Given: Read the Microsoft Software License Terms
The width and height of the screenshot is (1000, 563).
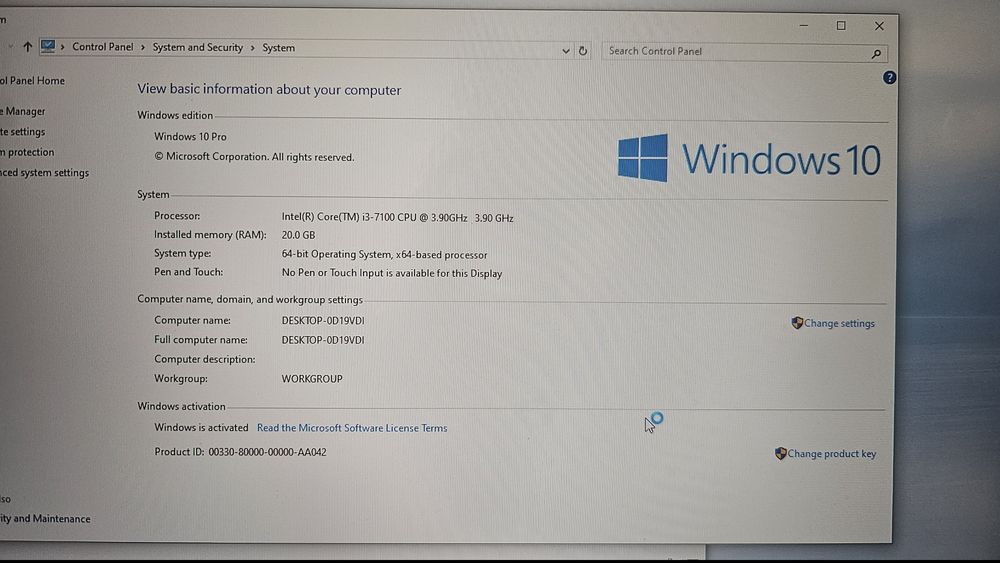Looking at the screenshot, I should [x=352, y=428].
